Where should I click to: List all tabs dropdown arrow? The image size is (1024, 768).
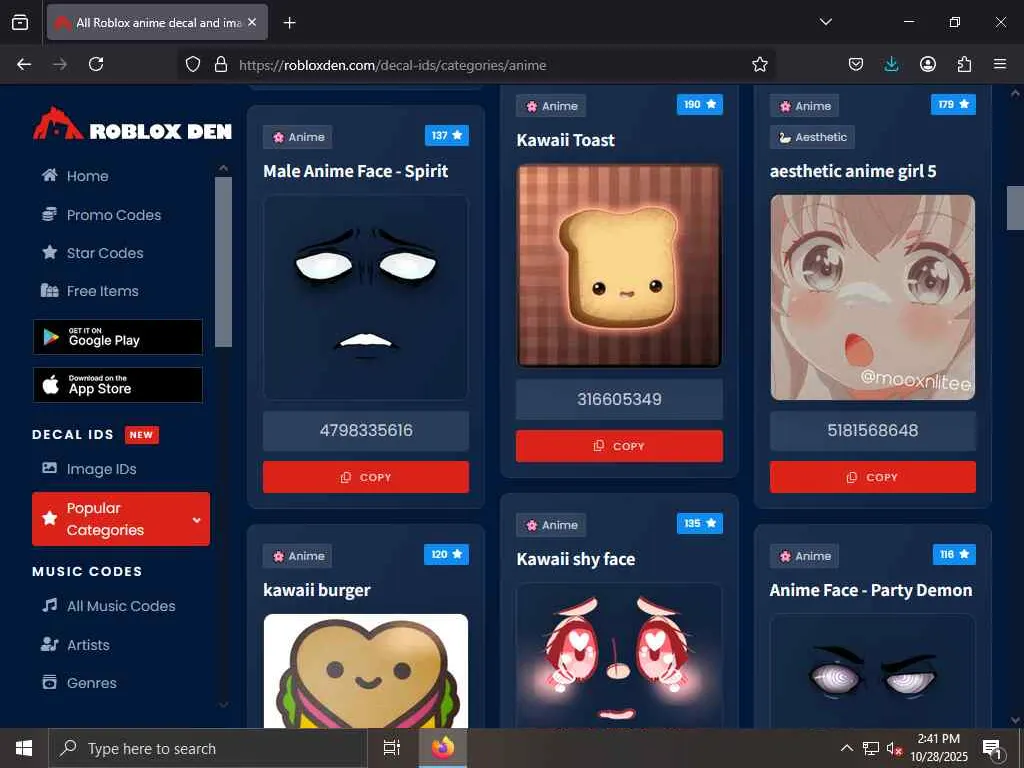826,22
